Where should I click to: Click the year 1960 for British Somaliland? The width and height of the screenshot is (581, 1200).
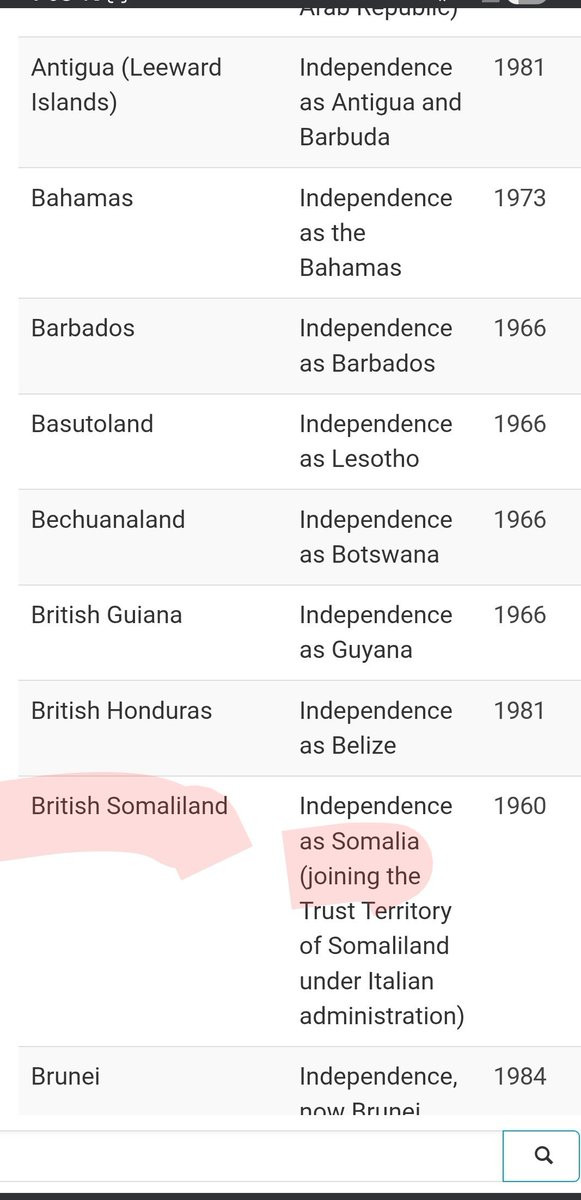(520, 806)
